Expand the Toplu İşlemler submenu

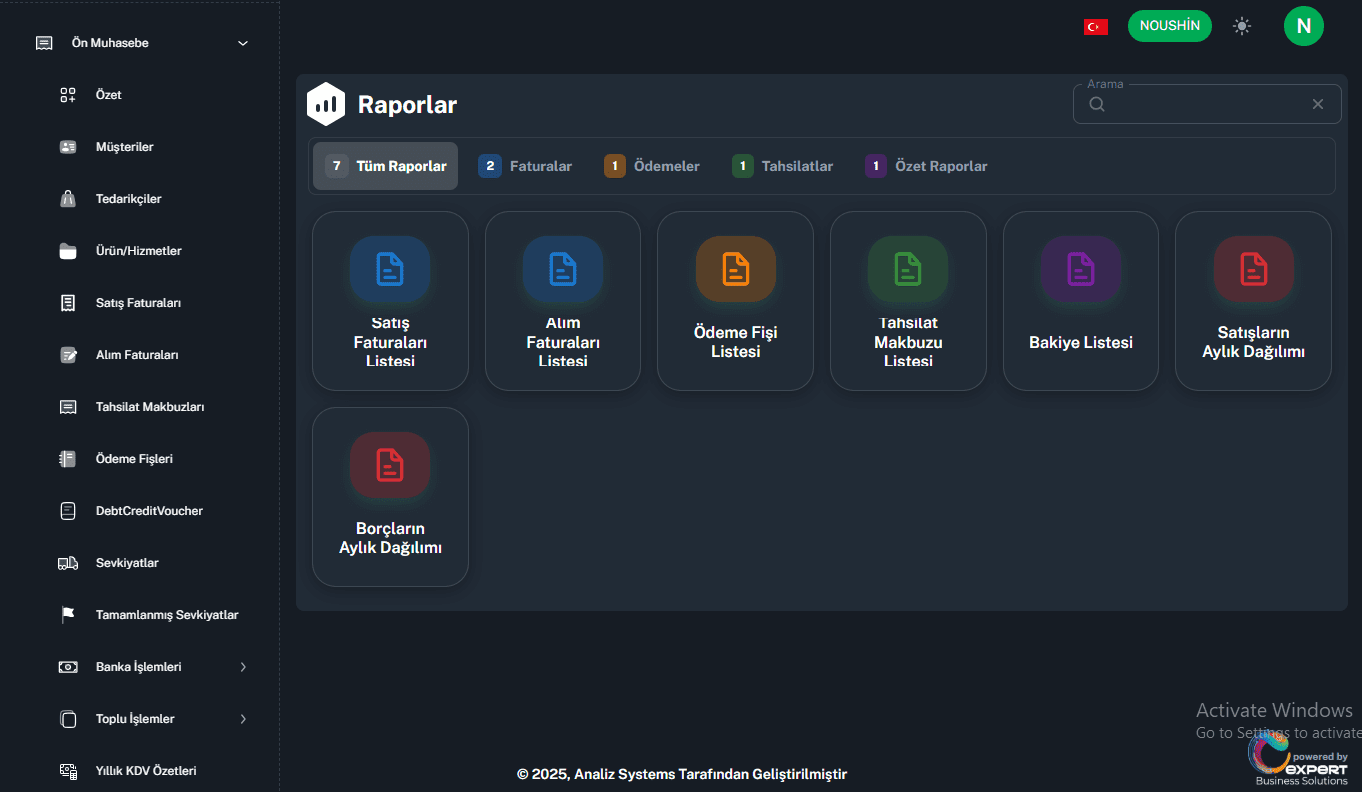pyautogui.click(x=242, y=719)
